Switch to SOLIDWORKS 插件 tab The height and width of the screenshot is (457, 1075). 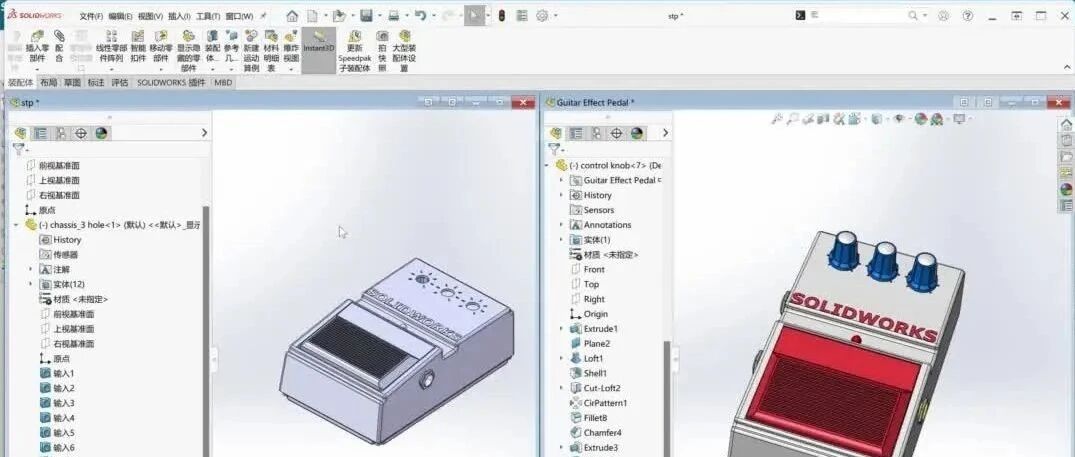coord(171,82)
